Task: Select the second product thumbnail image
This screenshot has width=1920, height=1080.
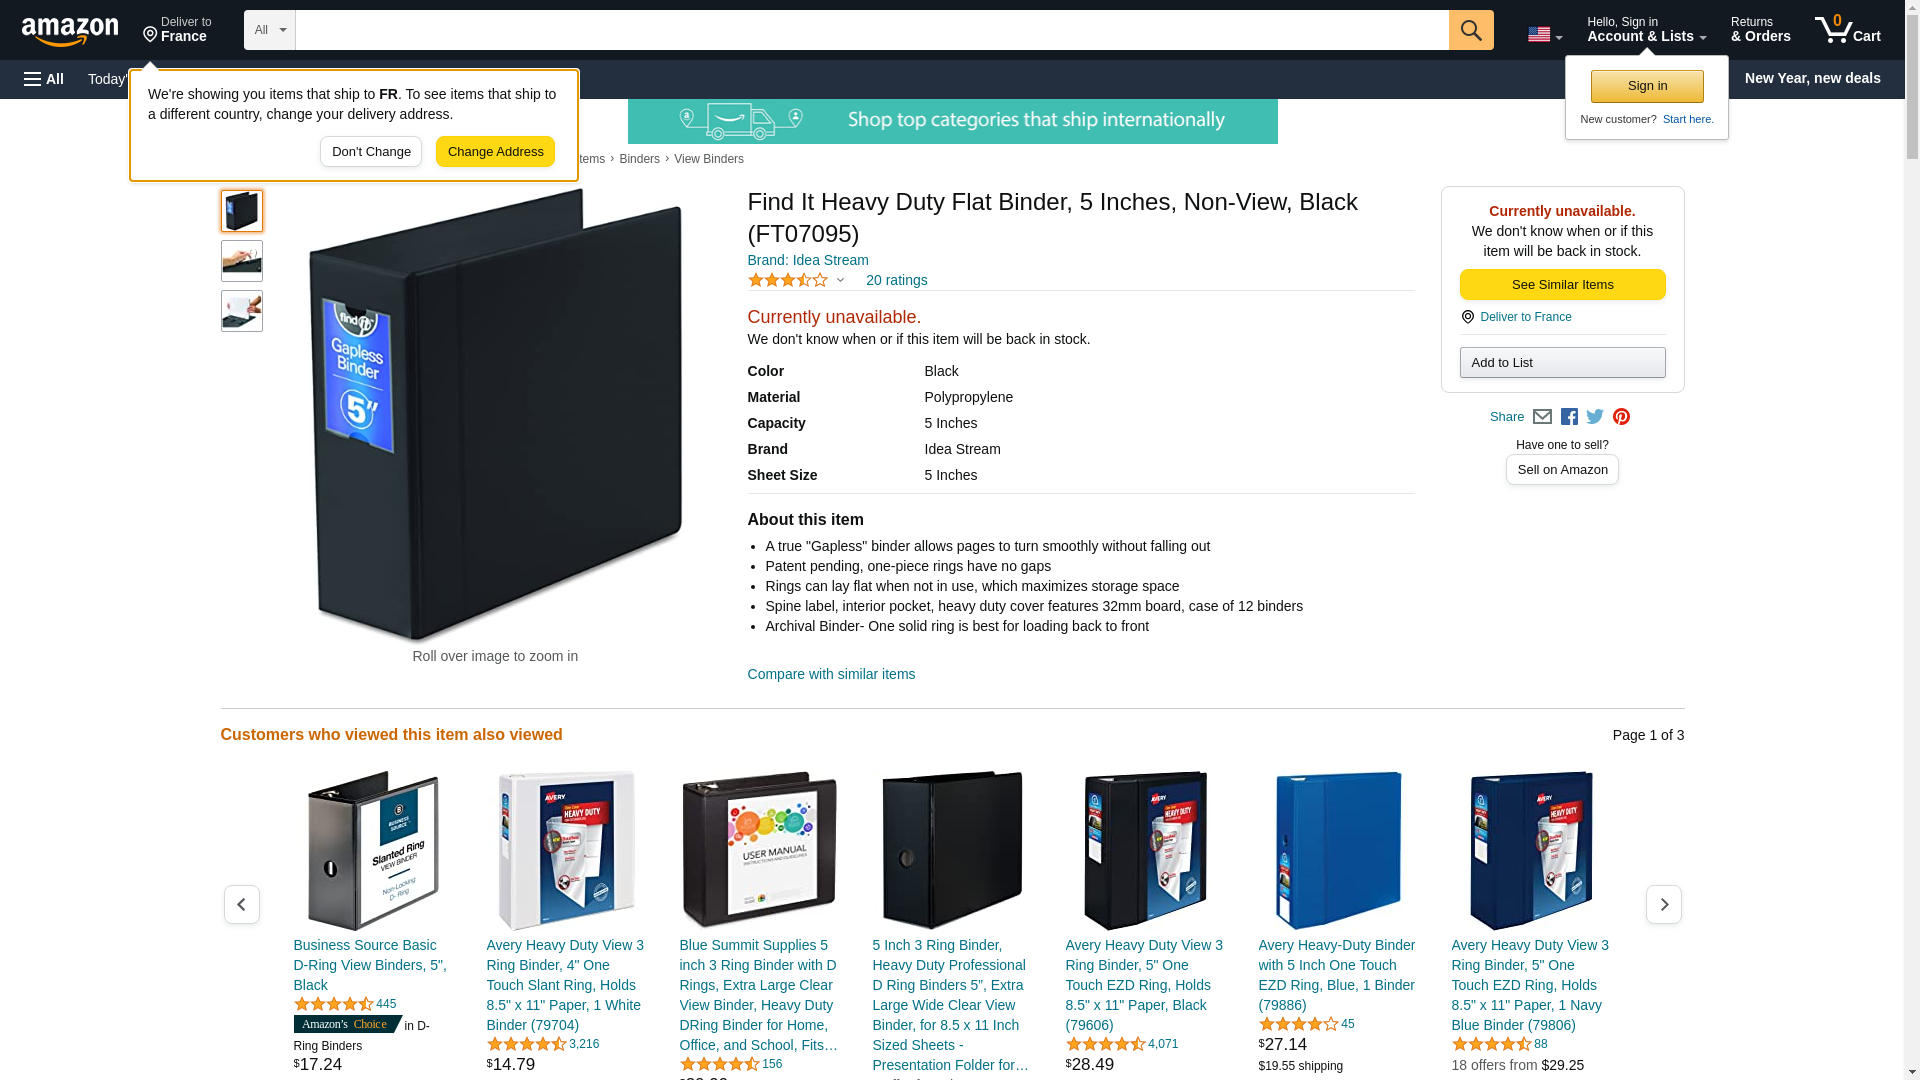Action: tap(242, 261)
